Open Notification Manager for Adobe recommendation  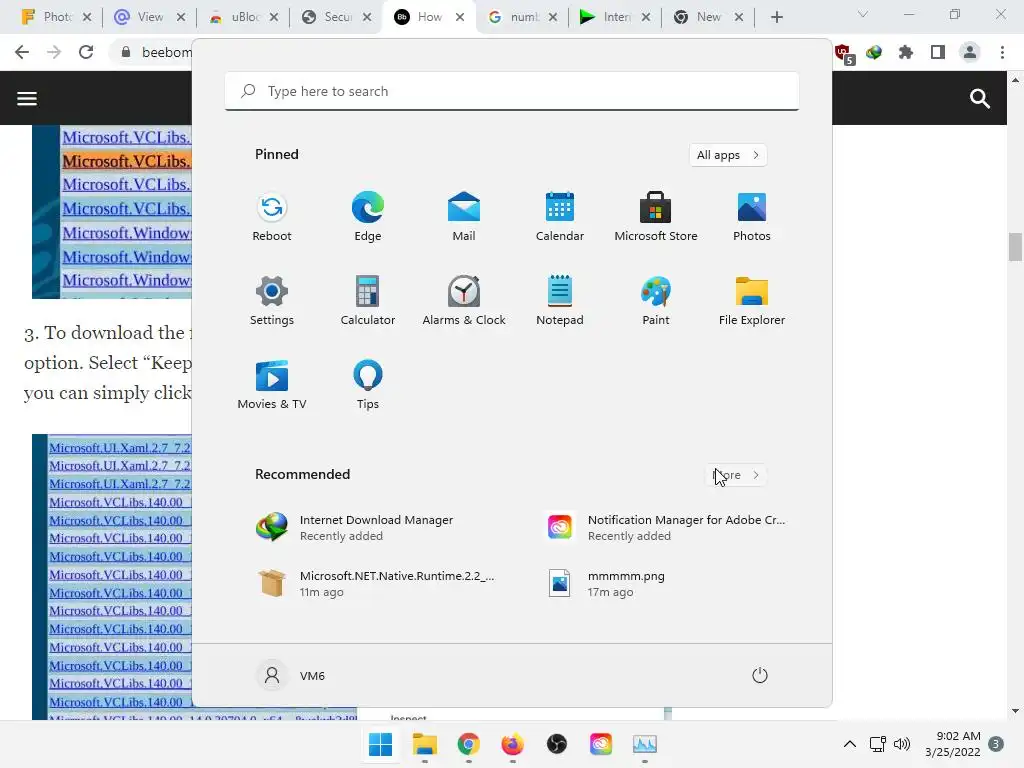point(666,528)
